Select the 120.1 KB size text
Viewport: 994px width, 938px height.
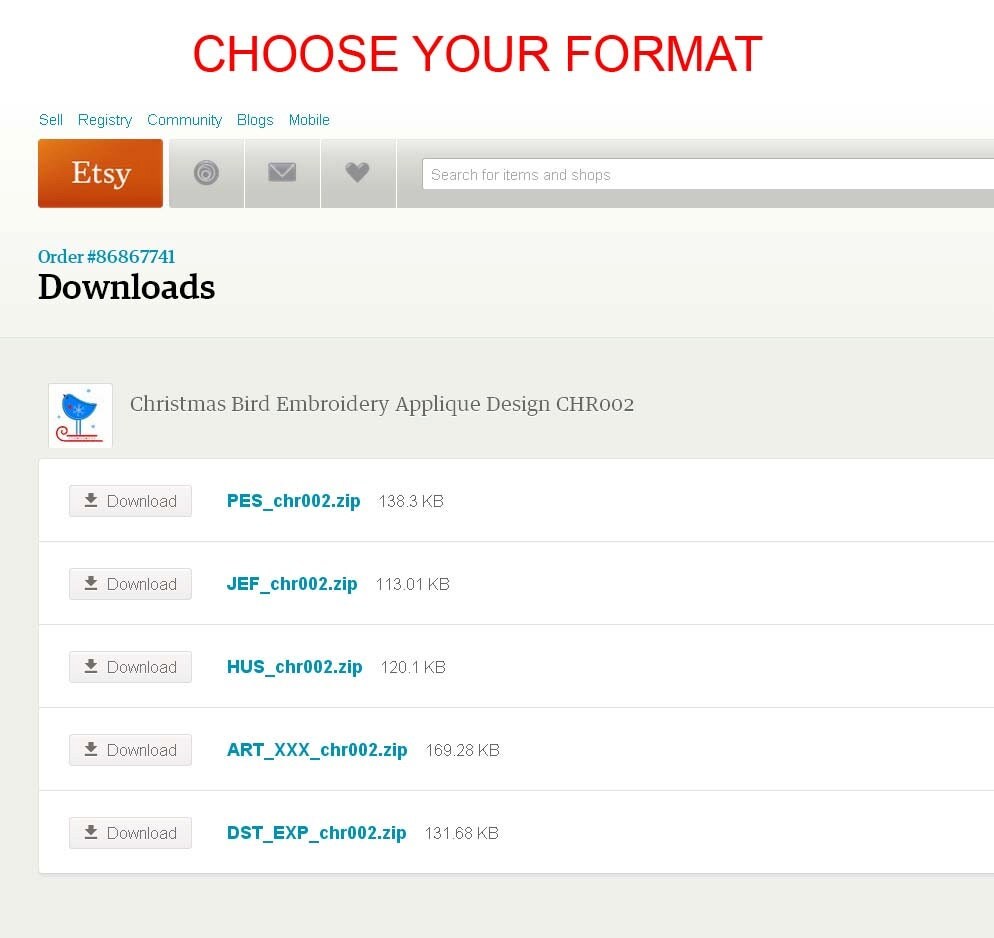click(413, 667)
